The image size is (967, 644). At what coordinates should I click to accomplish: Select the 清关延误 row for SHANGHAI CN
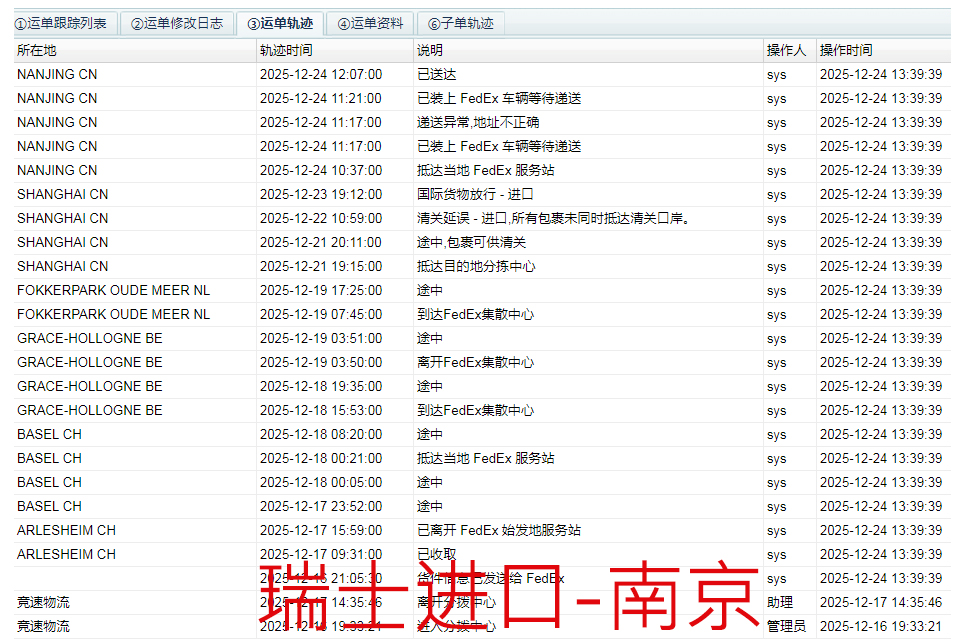400,218
